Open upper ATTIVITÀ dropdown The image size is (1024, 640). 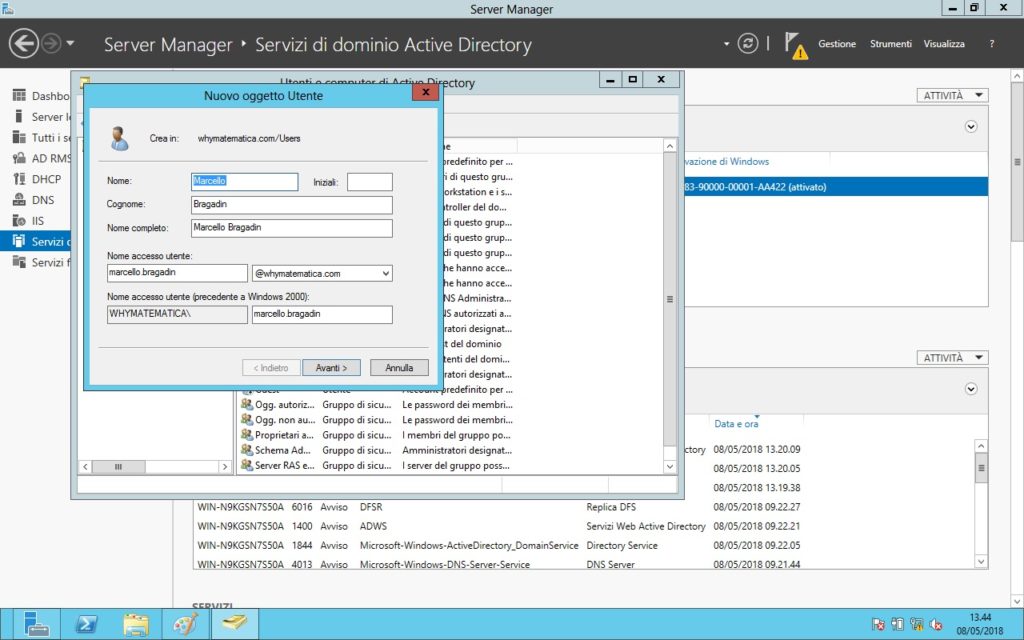click(952, 95)
